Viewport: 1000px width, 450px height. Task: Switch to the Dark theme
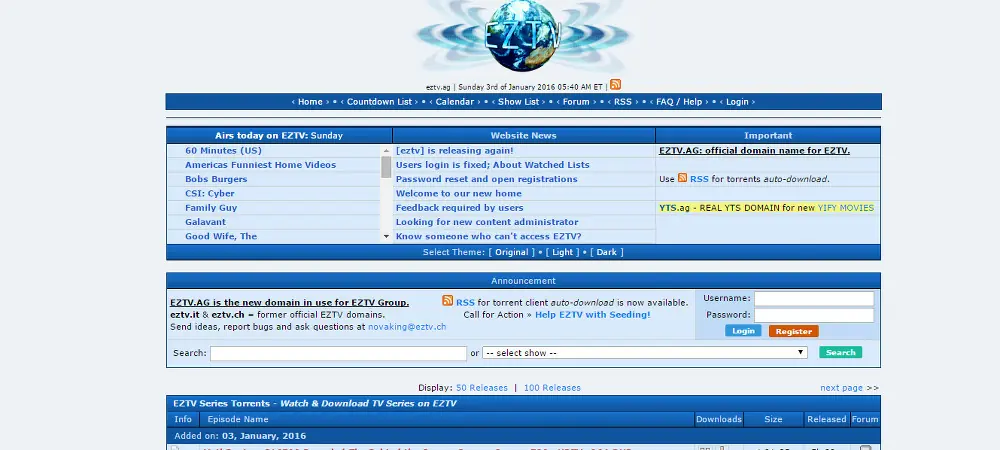(x=607, y=252)
